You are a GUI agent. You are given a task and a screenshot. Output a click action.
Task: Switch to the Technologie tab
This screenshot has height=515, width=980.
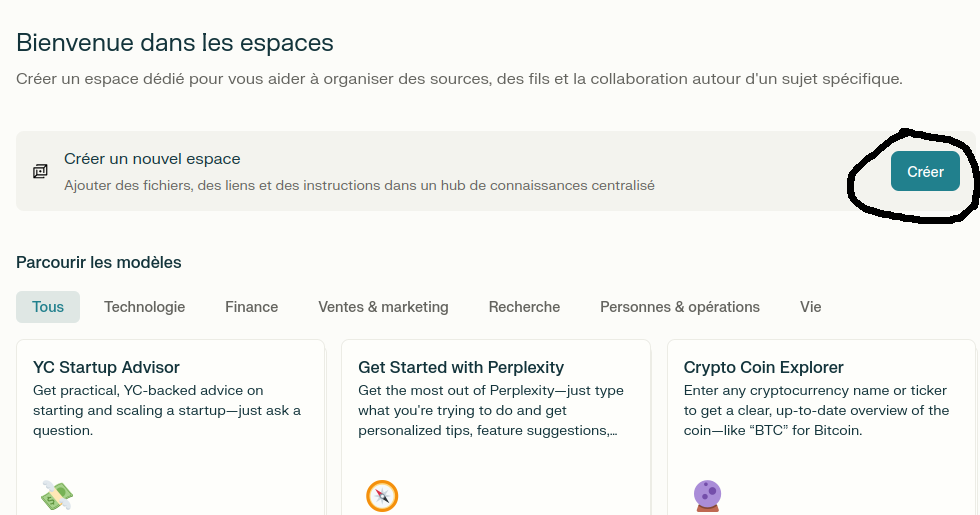click(145, 307)
